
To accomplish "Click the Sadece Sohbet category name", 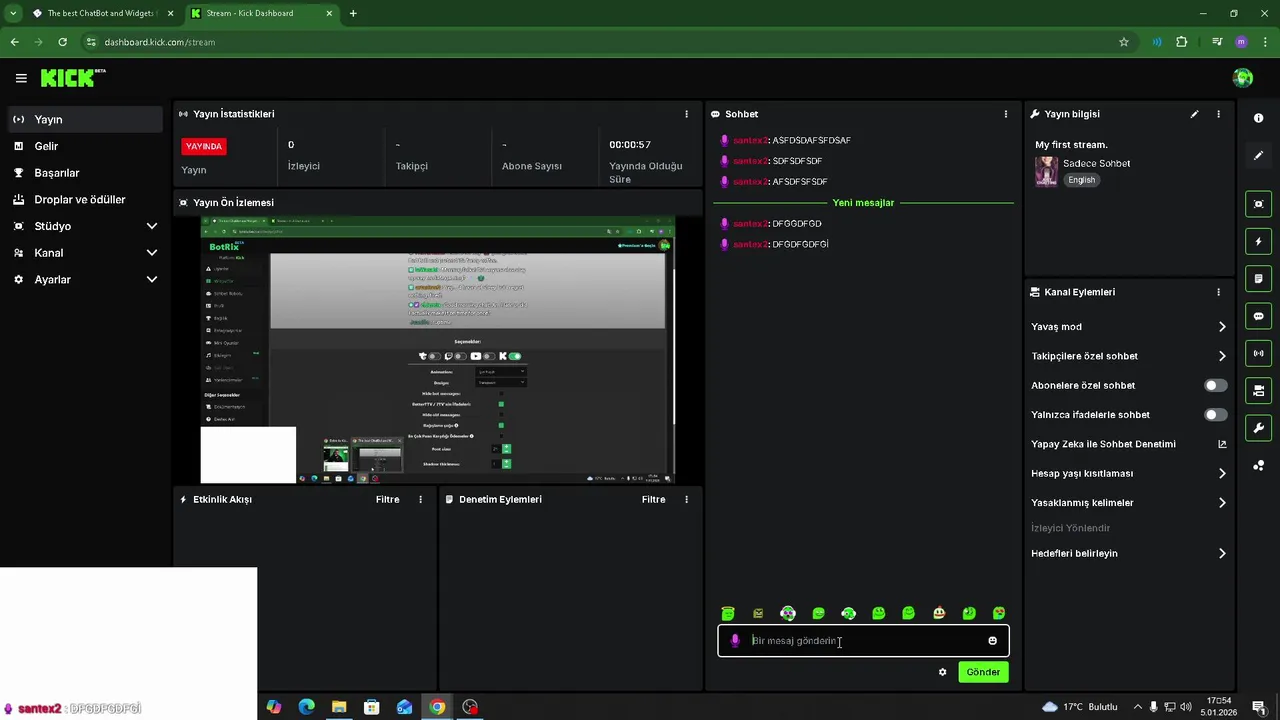I will pyautogui.click(x=1096, y=163).
